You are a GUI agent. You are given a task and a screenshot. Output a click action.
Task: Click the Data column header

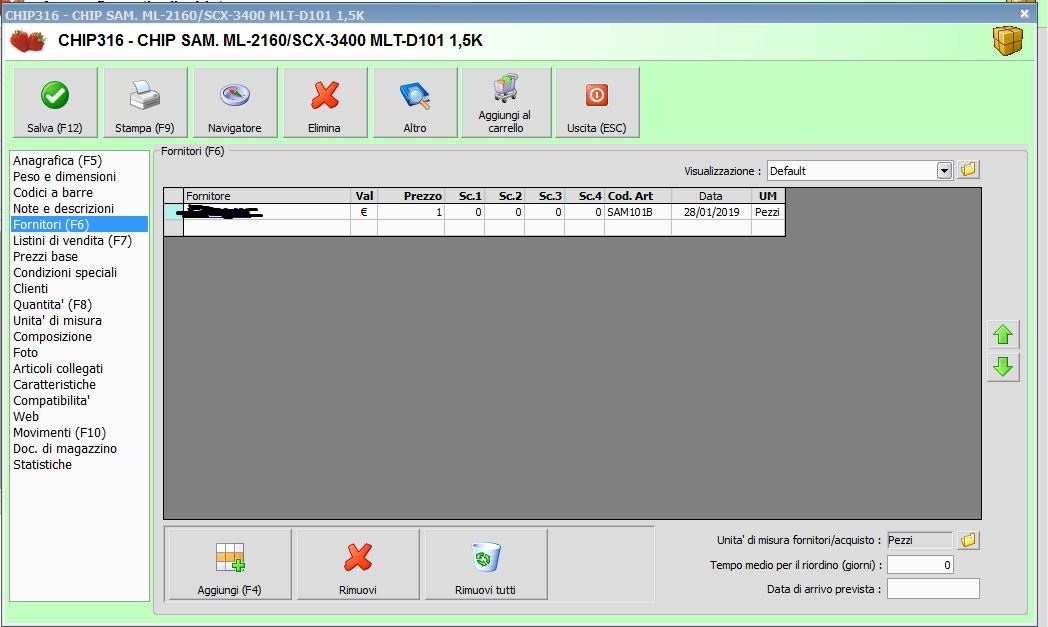(x=711, y=196)
